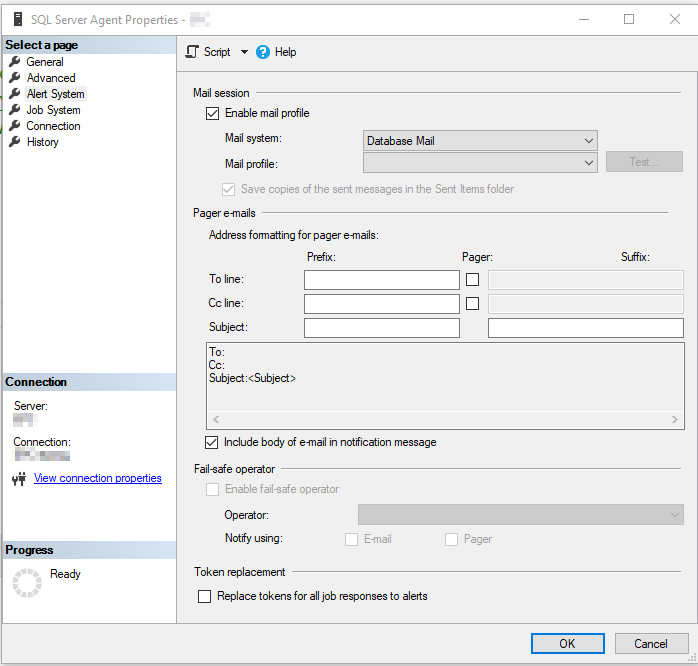Uncheck Enable mail profile
Image resolution: width=698 pixels, height=666 pixels.
(212, 114)
